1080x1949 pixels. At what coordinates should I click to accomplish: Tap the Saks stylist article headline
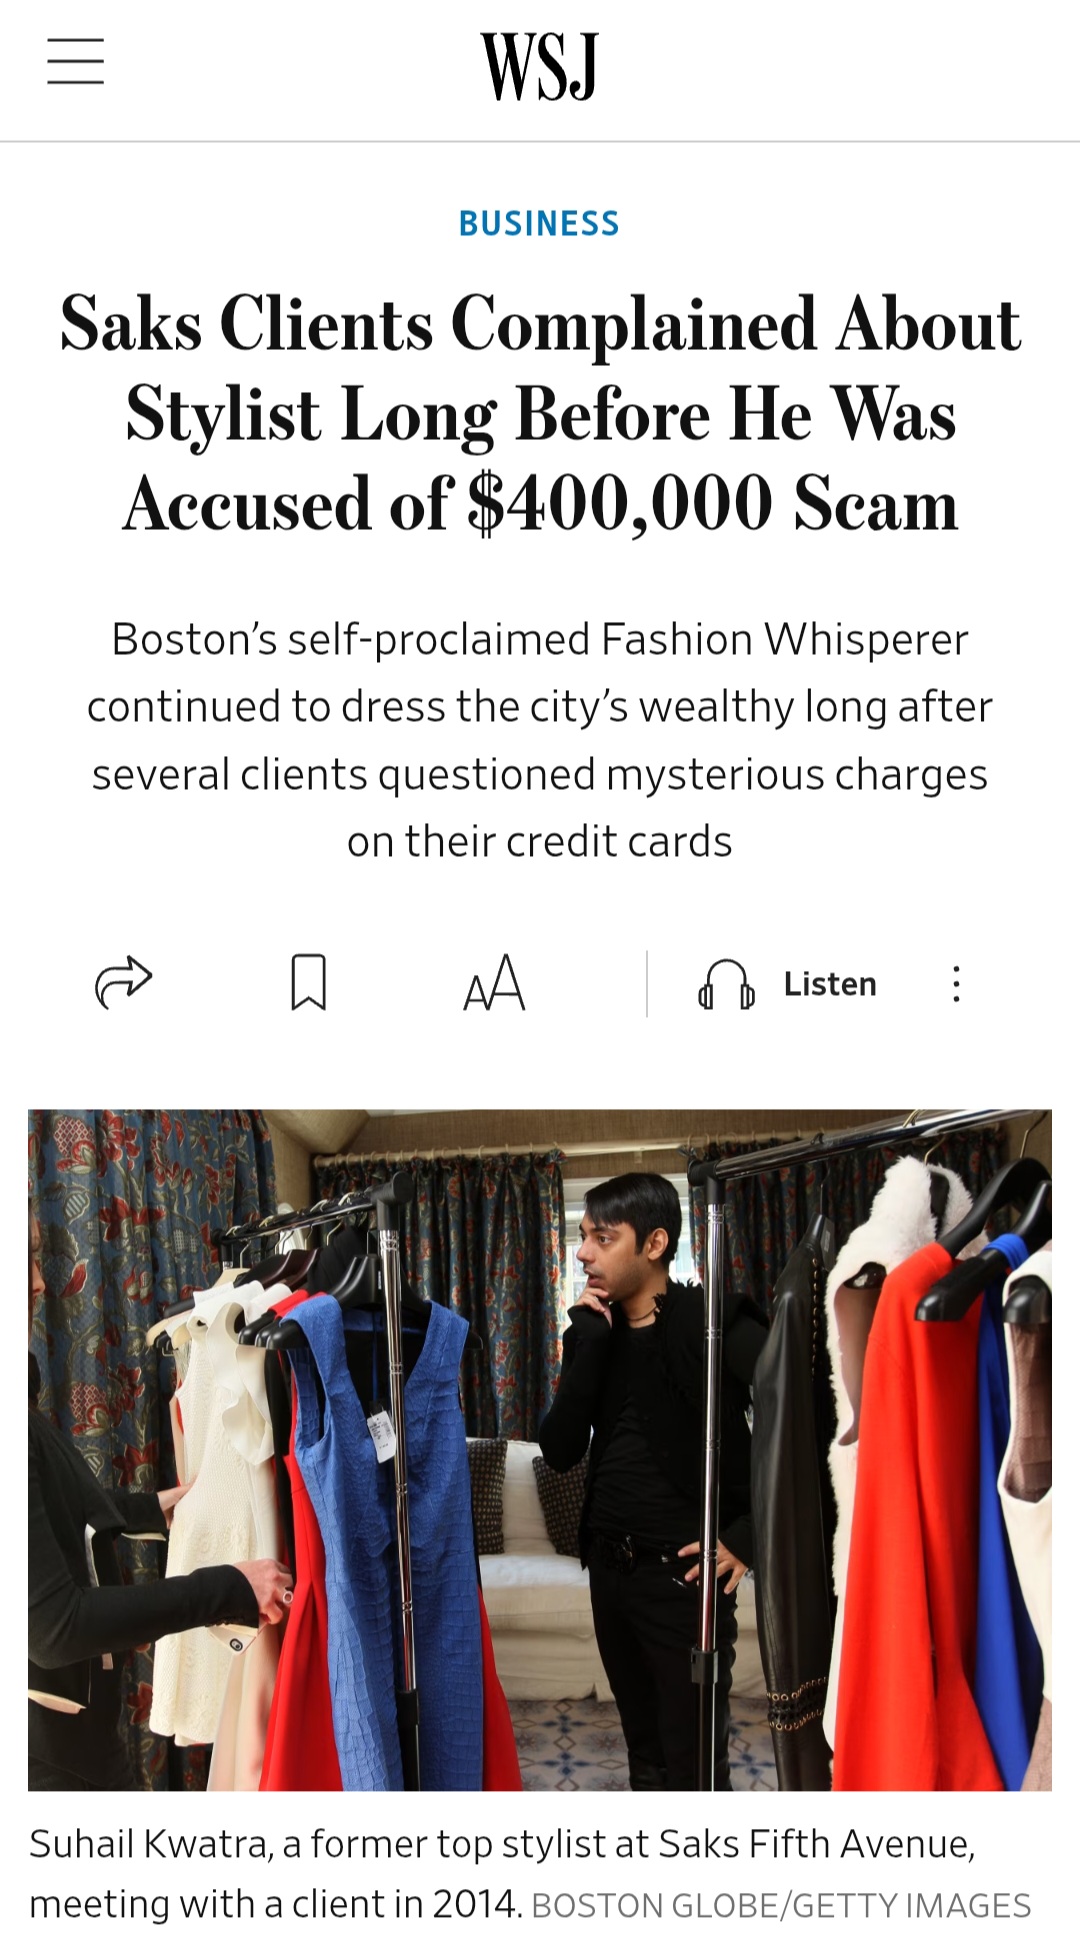(x=540, y=413)
